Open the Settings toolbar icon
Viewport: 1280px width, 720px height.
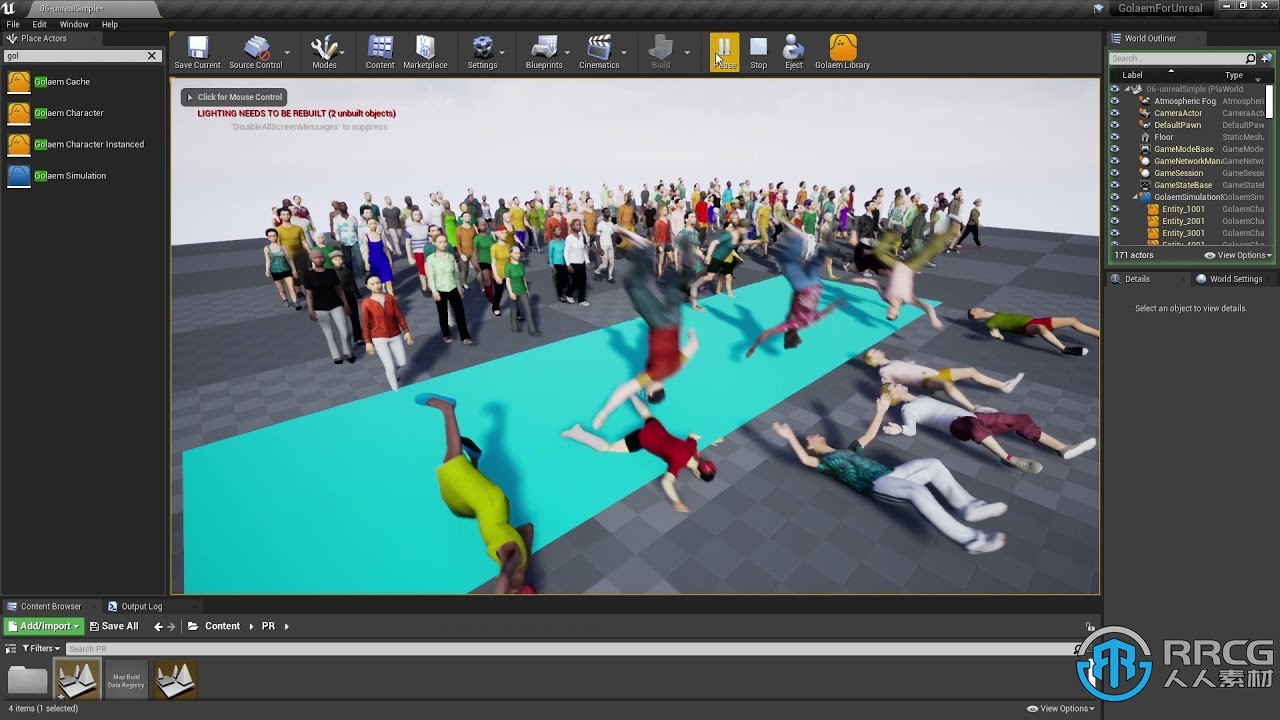coord(482,52)
